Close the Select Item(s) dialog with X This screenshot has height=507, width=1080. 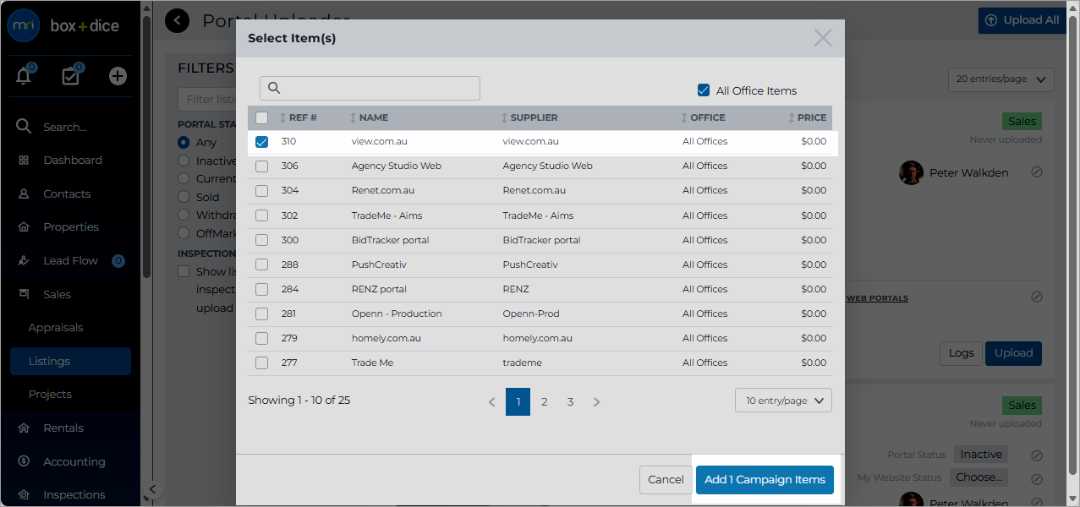point(823,38)
